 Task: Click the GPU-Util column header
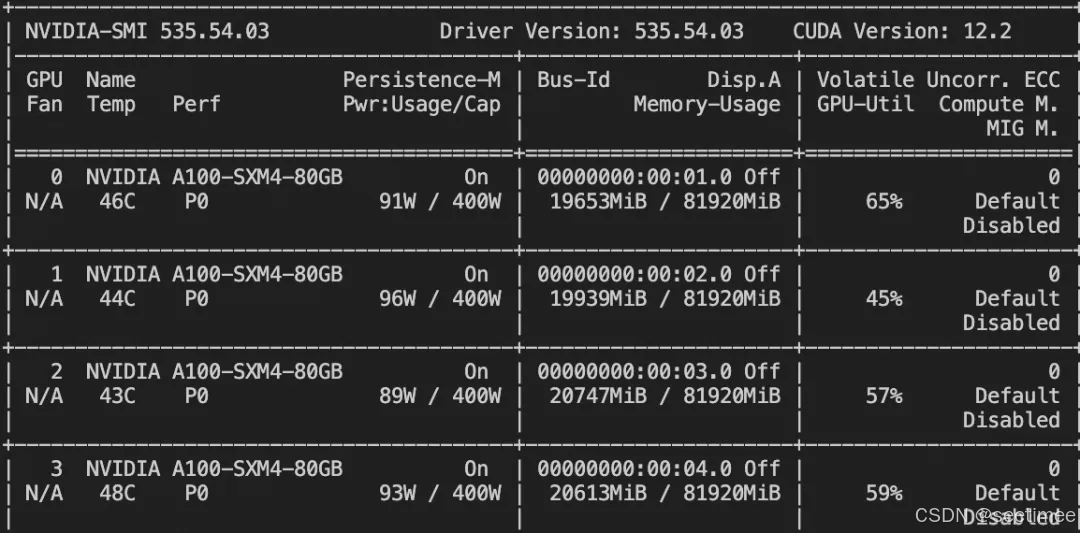865,104
